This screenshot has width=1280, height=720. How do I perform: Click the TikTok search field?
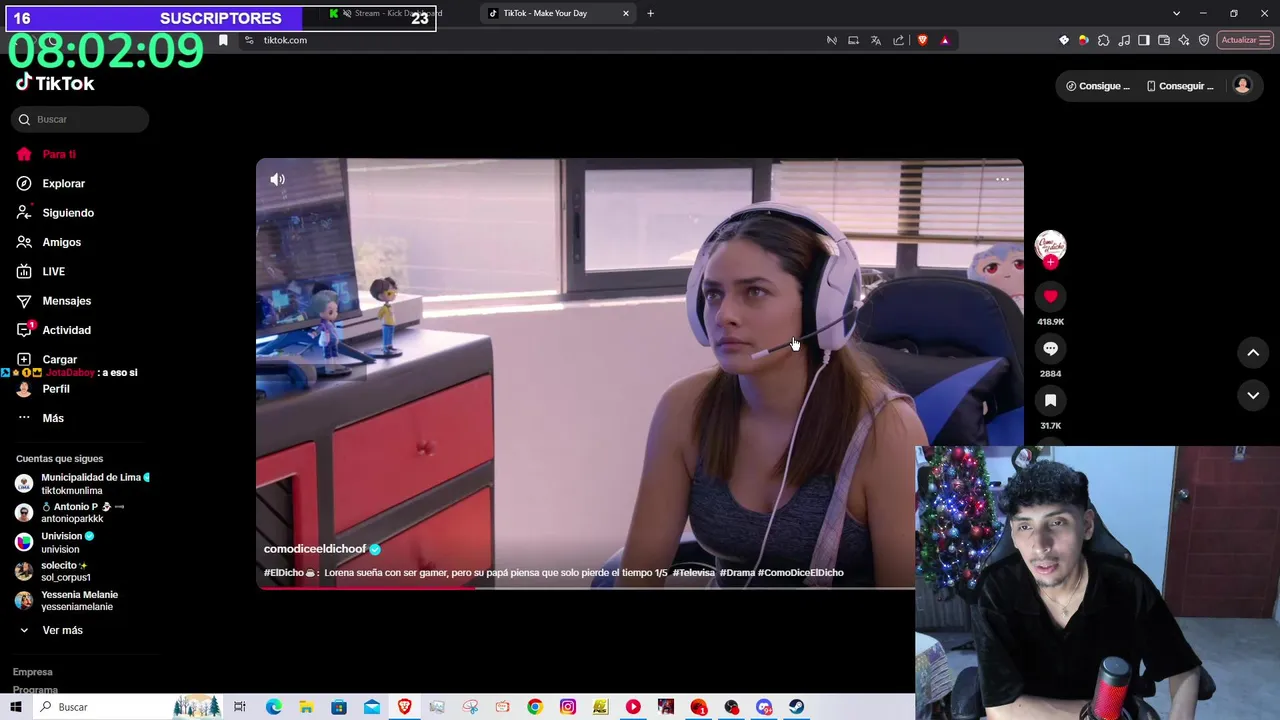point(80,119)
